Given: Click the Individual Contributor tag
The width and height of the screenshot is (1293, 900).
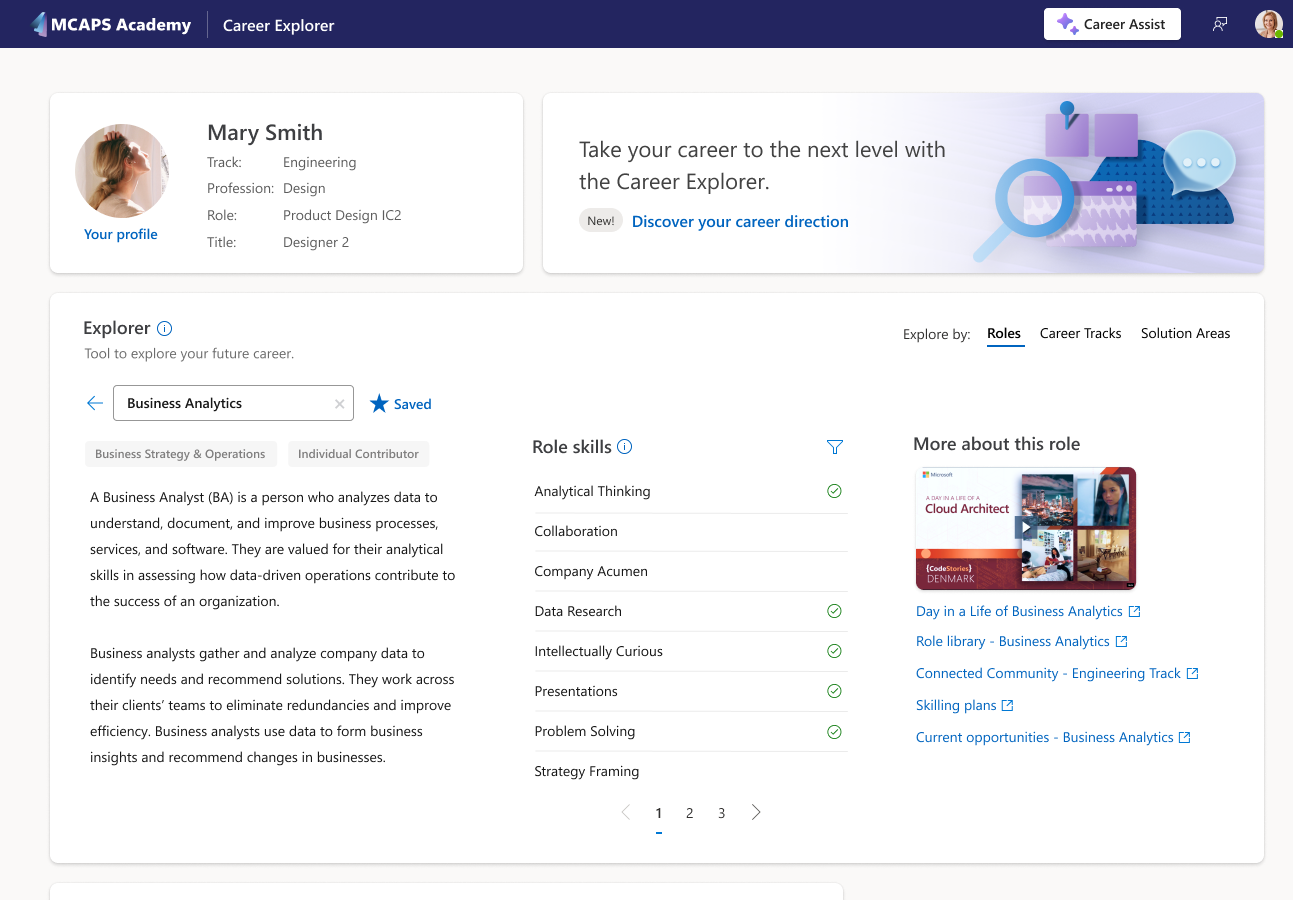Looking at the screenshot, I should click(x=358, y=454).
